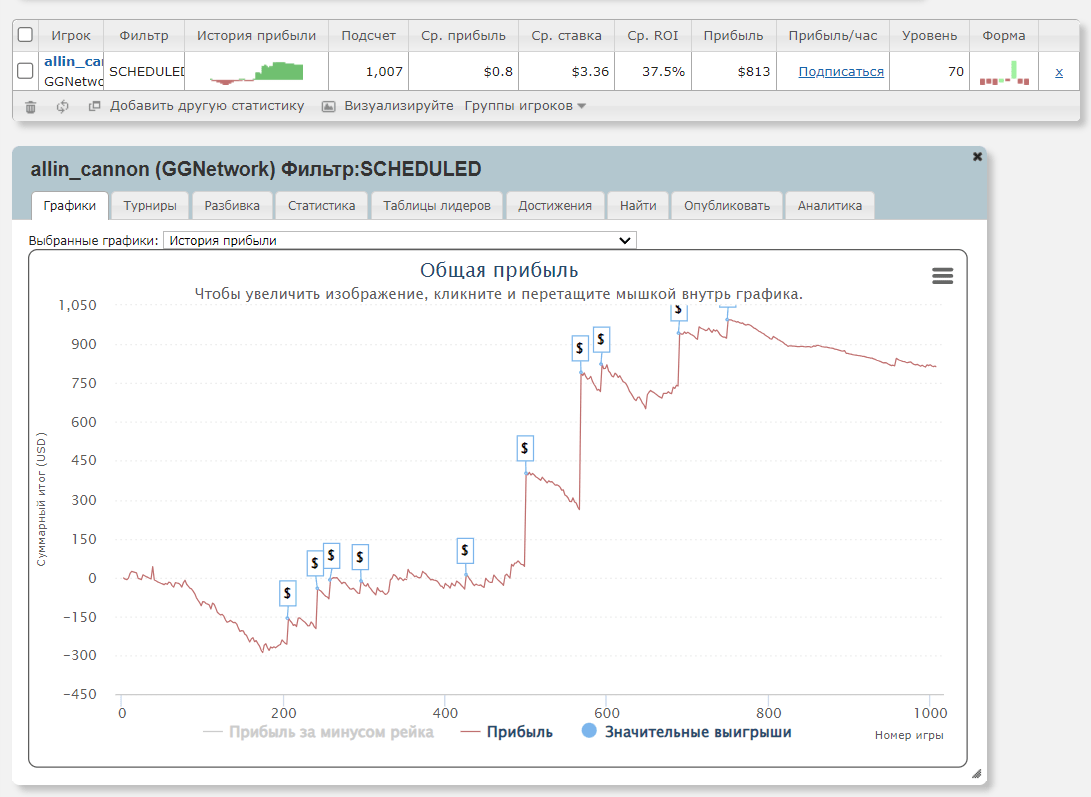The image size is (1091, 797).
Task: Open the chart hamburger menu
Action: [x=942, y=276]
